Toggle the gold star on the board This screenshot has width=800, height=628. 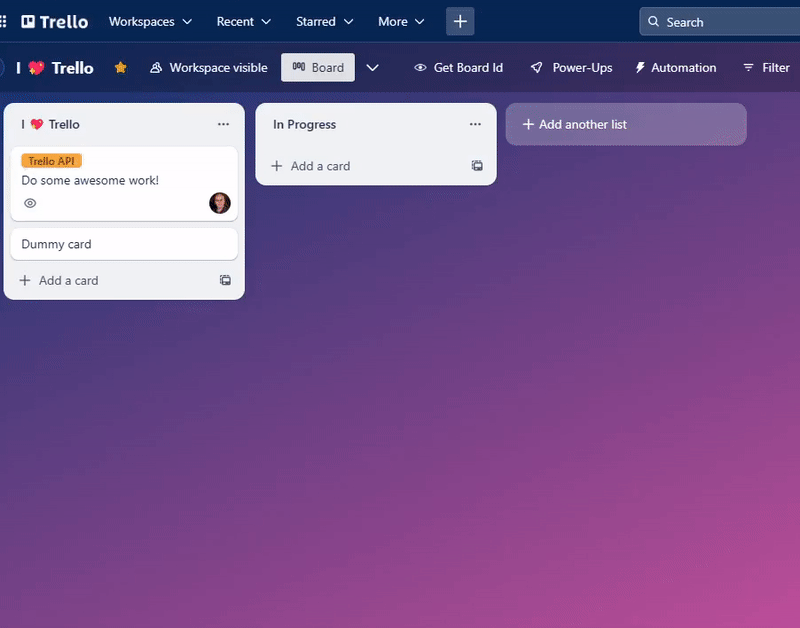pyautogui.click(x=120, y=67)
